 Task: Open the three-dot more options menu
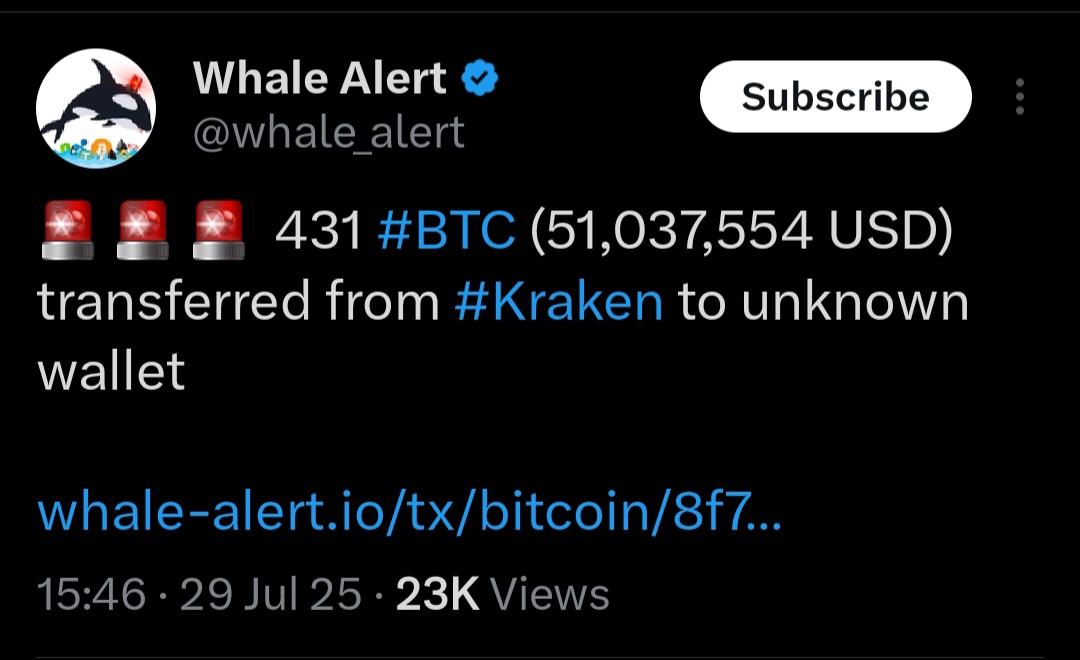pos(1020,96)
